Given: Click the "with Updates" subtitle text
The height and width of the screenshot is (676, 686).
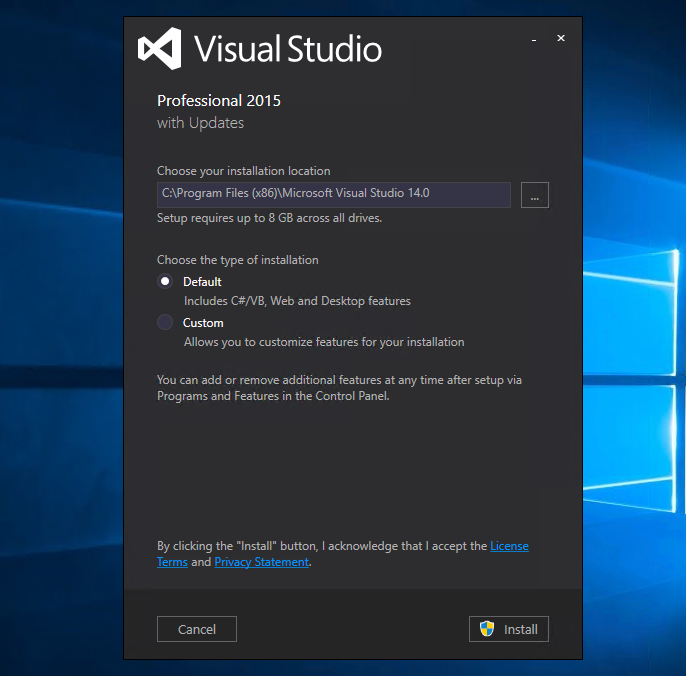Looking at the screenshot, I should point(200,123).
